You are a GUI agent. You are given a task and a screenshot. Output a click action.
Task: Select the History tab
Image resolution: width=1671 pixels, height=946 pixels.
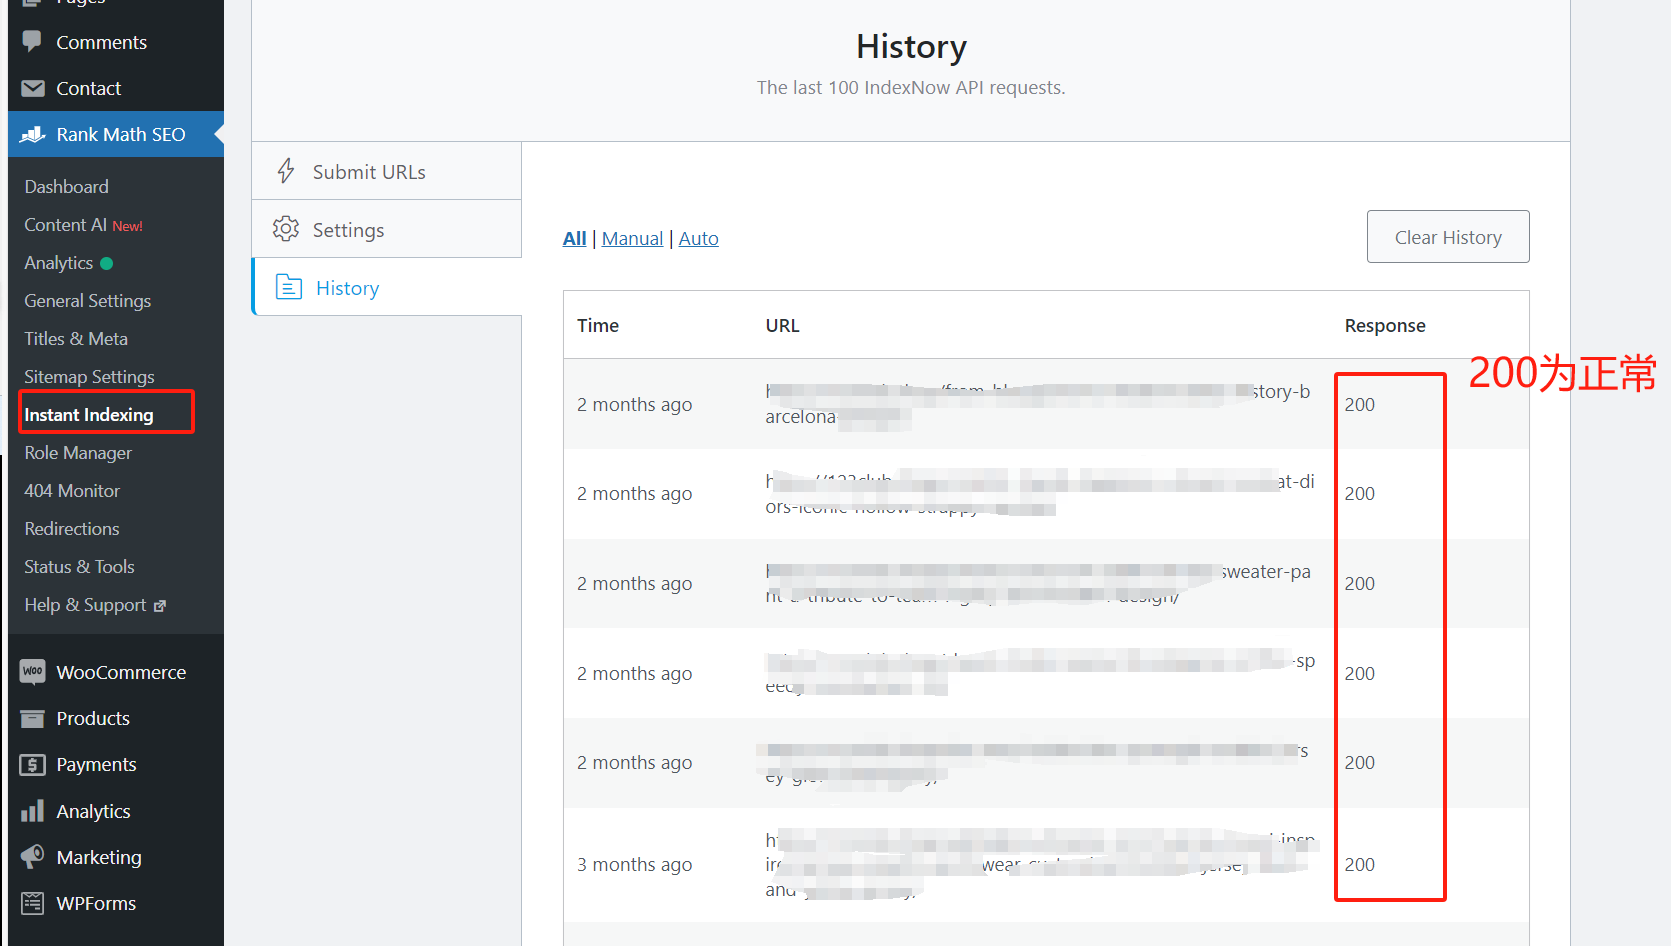click(x=347, y=288)
